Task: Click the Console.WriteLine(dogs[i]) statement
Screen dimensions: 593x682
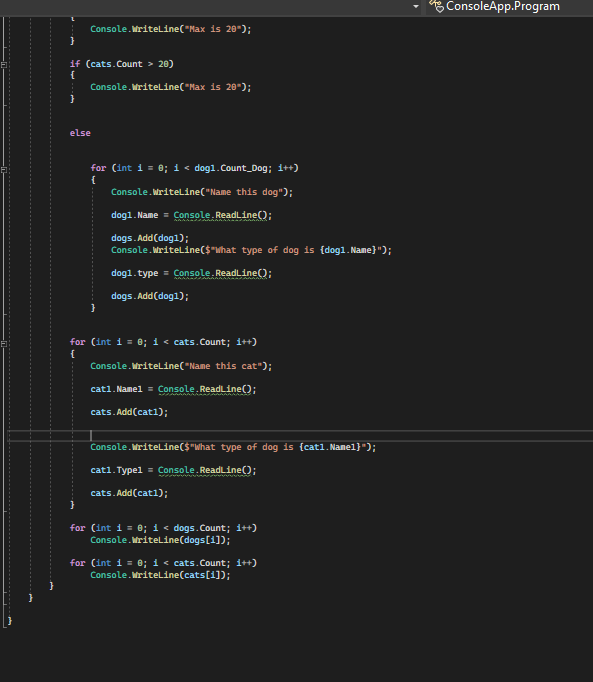Action: click(160, 540)
